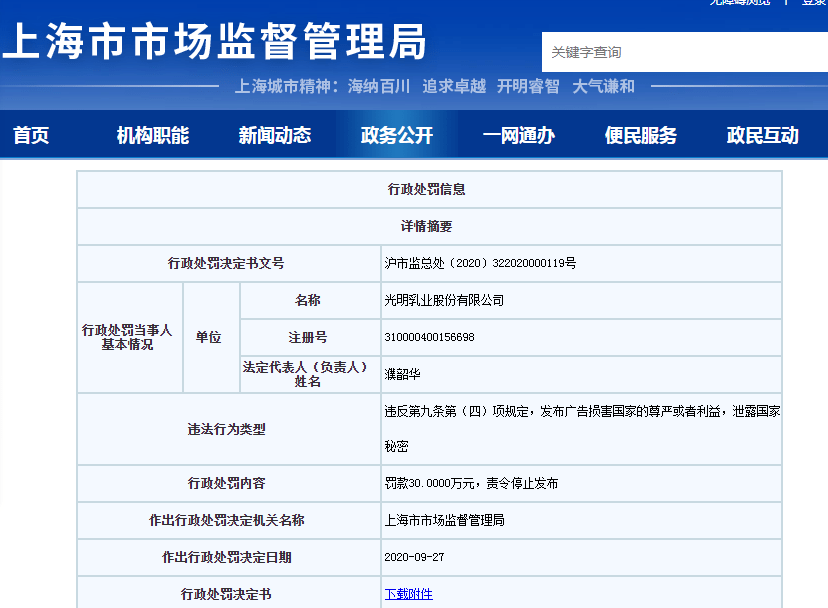Click the 上海市市场监督管理局 site title
Screen dimensions: 828x608
pyautogui.click(x=214, y=41)
